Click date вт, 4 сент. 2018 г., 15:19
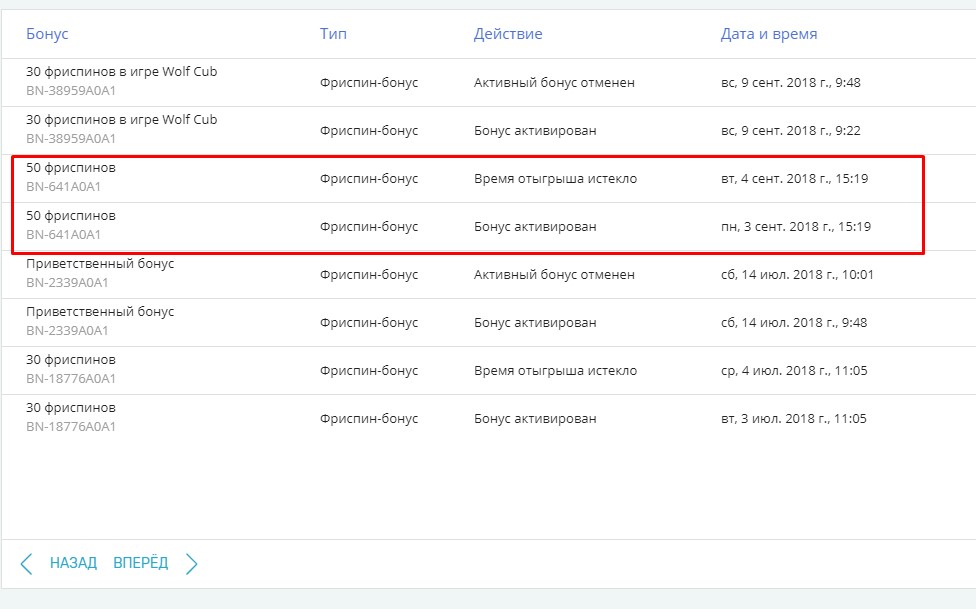Viewport: 976px width, 609px height. [x=794, y=179]
